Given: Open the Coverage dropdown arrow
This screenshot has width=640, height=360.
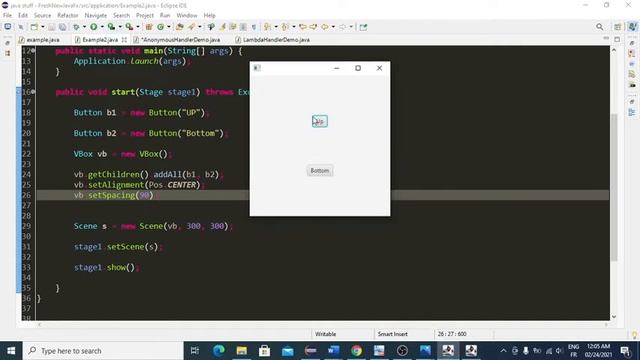Looking at the screenshot, I should pos(120,27).
